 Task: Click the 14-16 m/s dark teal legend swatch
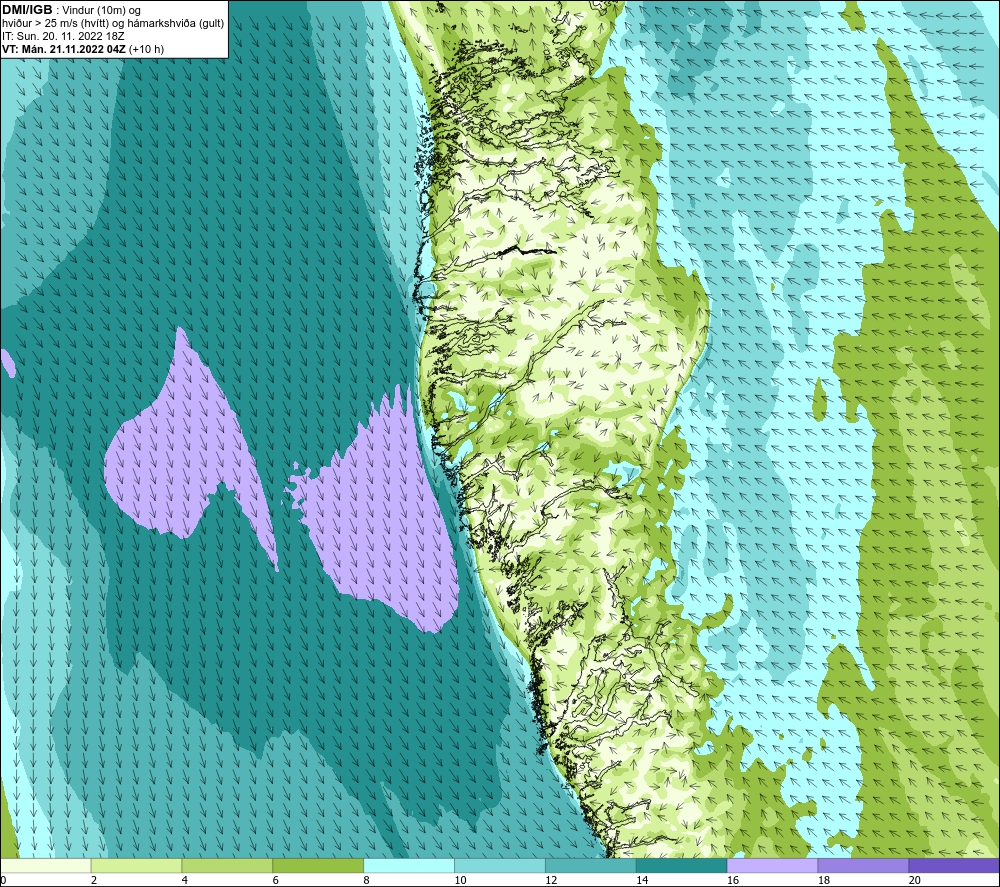(x=682, y=865)
